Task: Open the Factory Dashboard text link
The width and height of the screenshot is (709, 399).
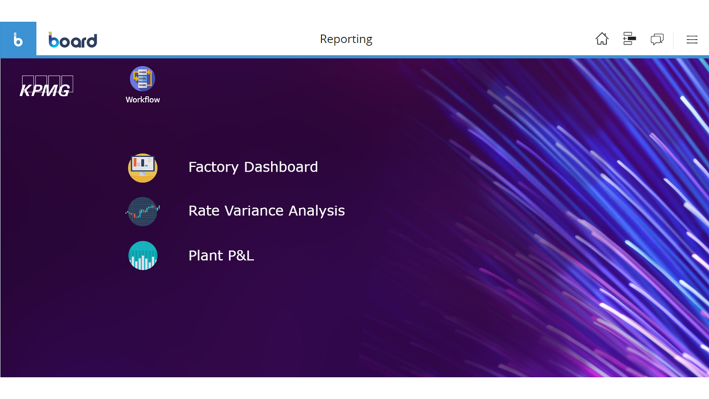Action: point(253,167)
